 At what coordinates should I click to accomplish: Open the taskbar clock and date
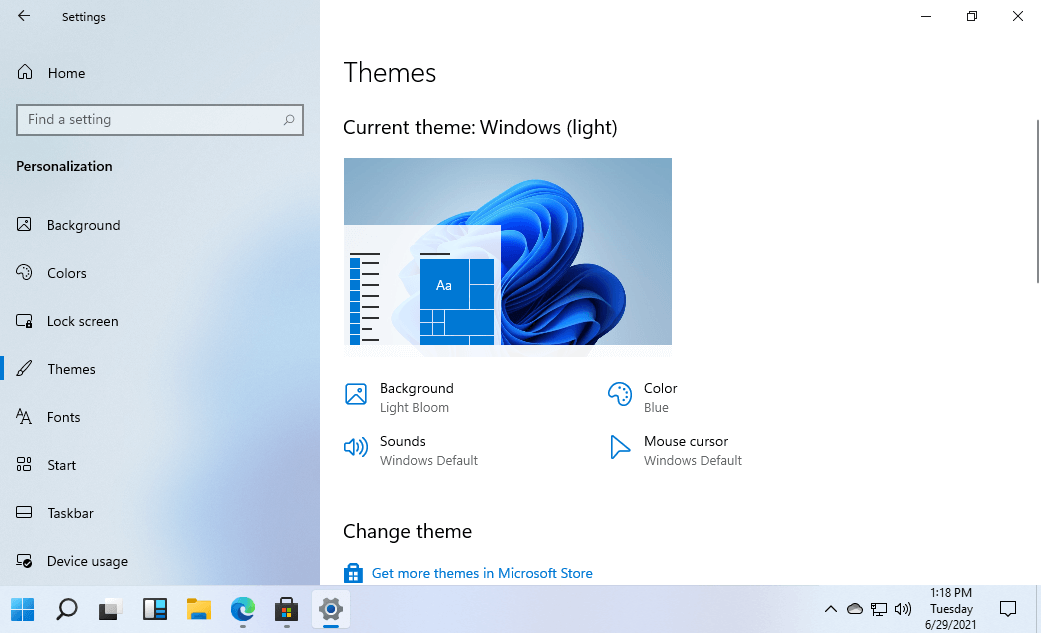(951, 609)
